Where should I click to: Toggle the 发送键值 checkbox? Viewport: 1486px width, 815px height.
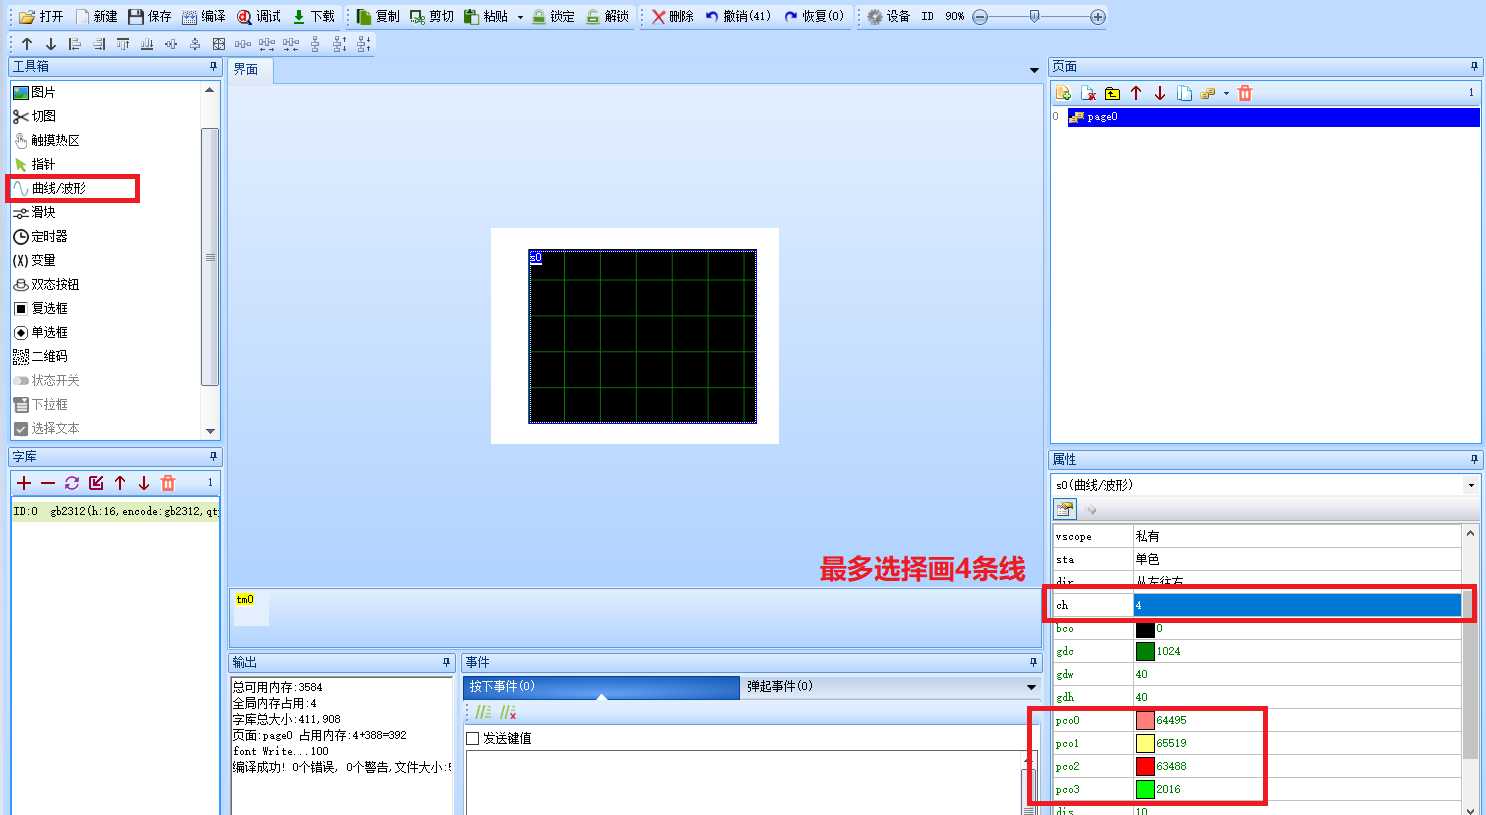[x=473, y=738]
